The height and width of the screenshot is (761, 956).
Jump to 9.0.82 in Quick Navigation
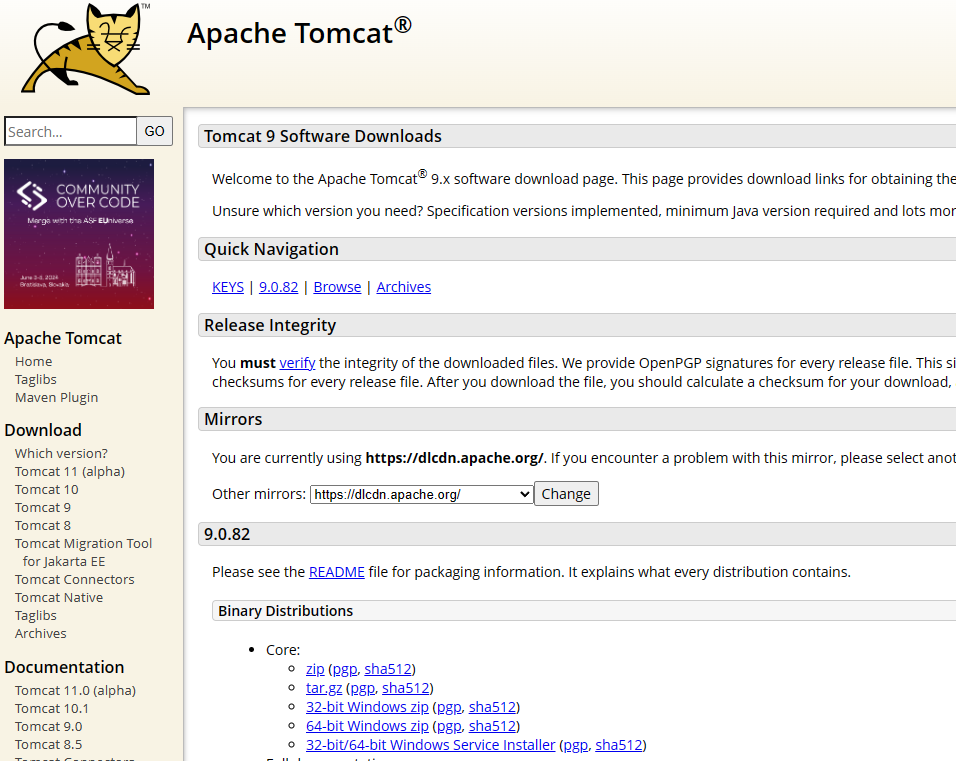[x=279, y=287]
